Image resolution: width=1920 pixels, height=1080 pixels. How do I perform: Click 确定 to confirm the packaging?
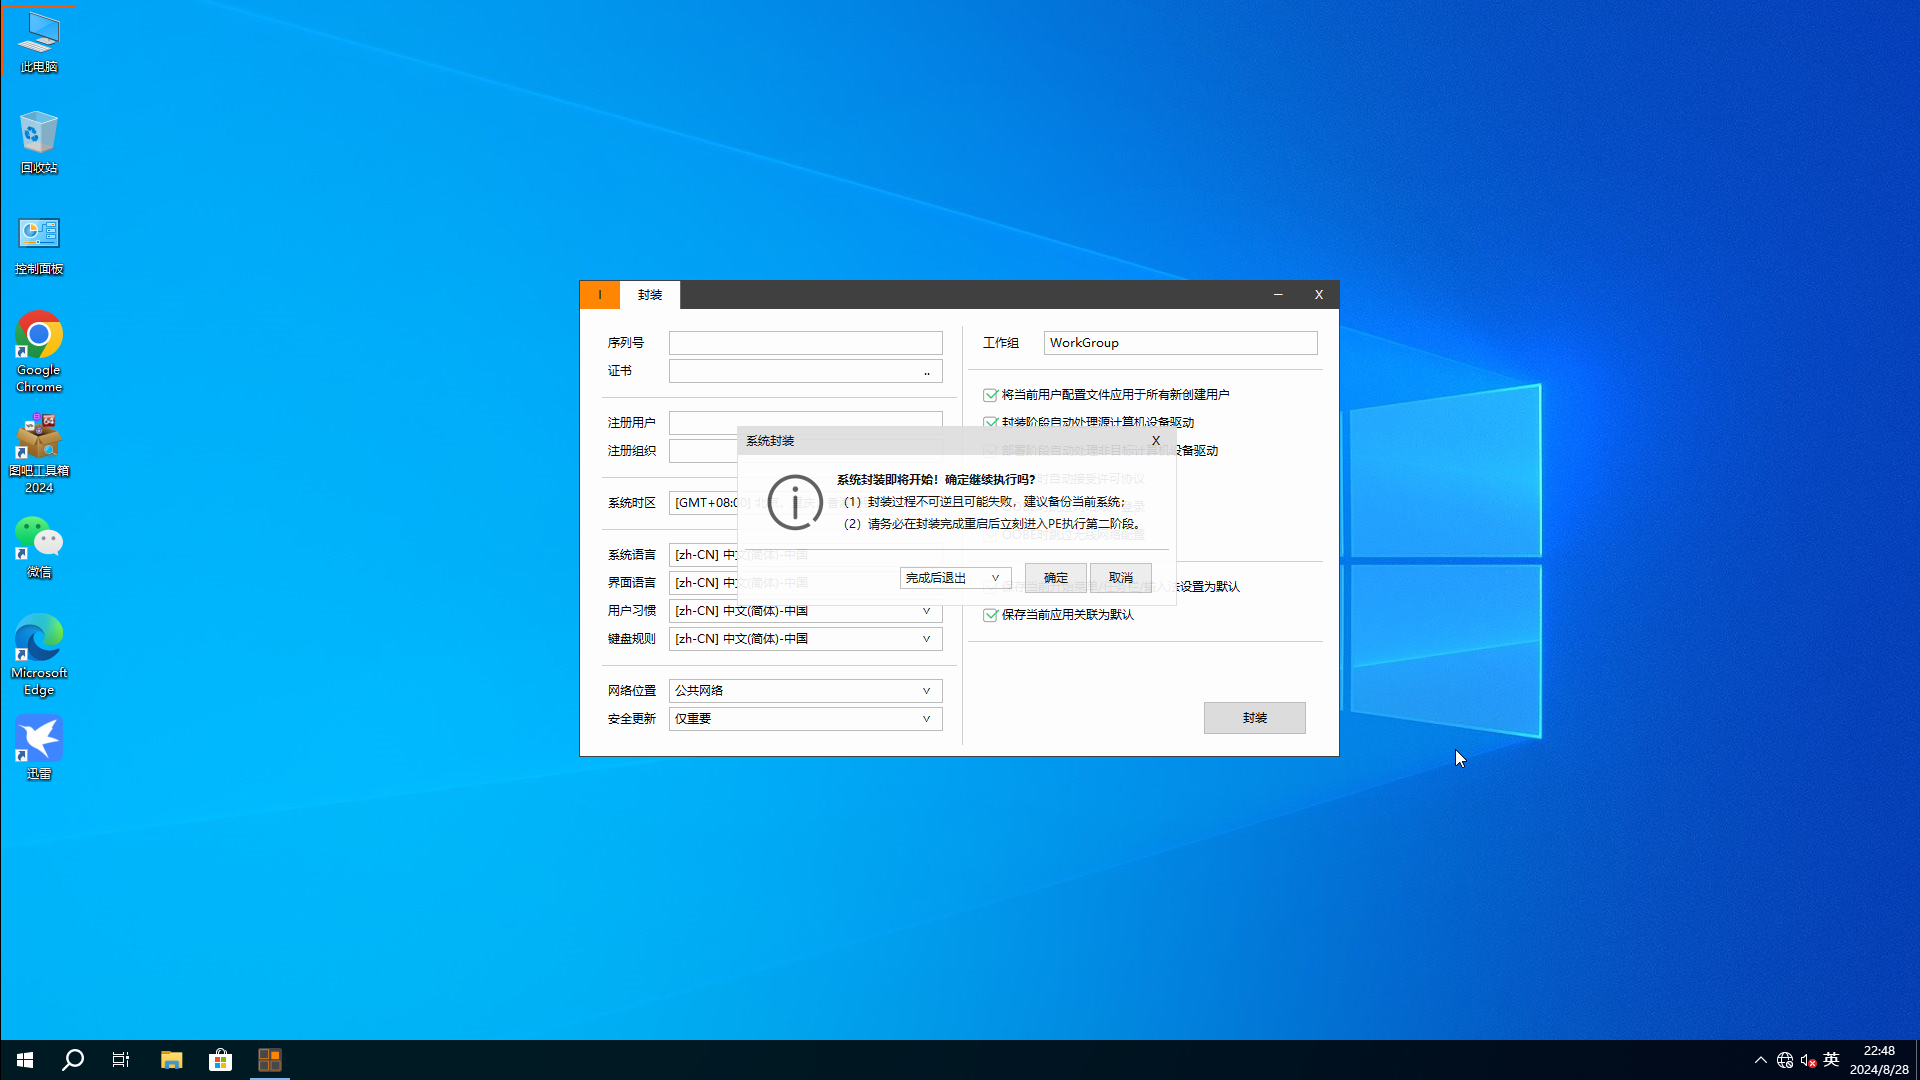pos(1056,578)
